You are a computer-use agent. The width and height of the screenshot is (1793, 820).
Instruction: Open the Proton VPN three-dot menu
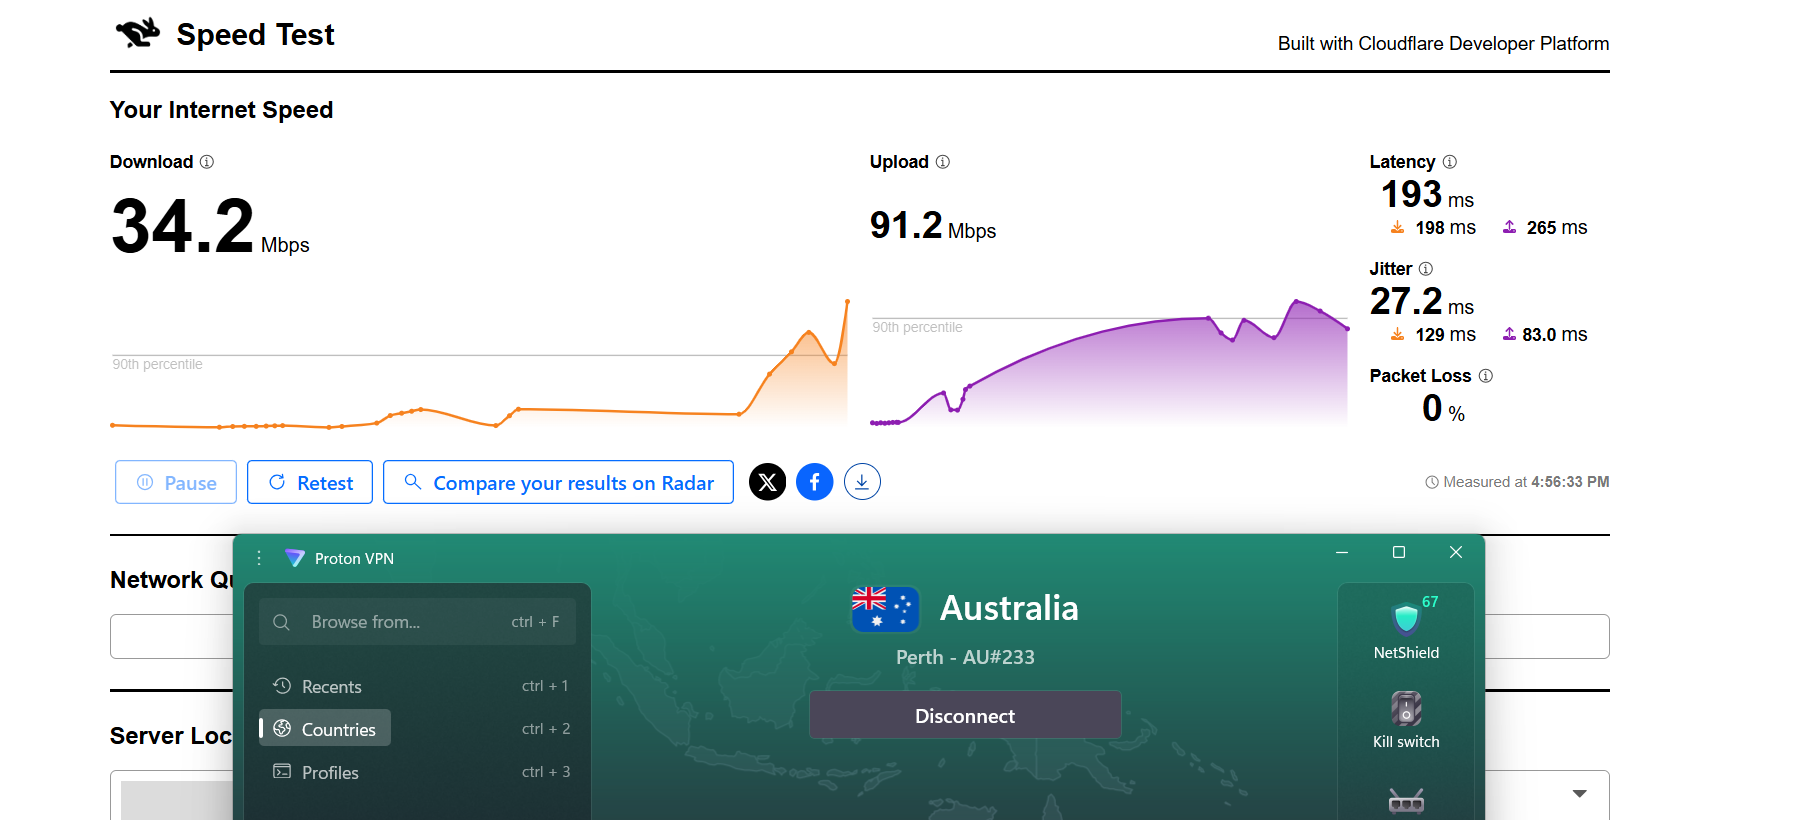coord(259,558)
